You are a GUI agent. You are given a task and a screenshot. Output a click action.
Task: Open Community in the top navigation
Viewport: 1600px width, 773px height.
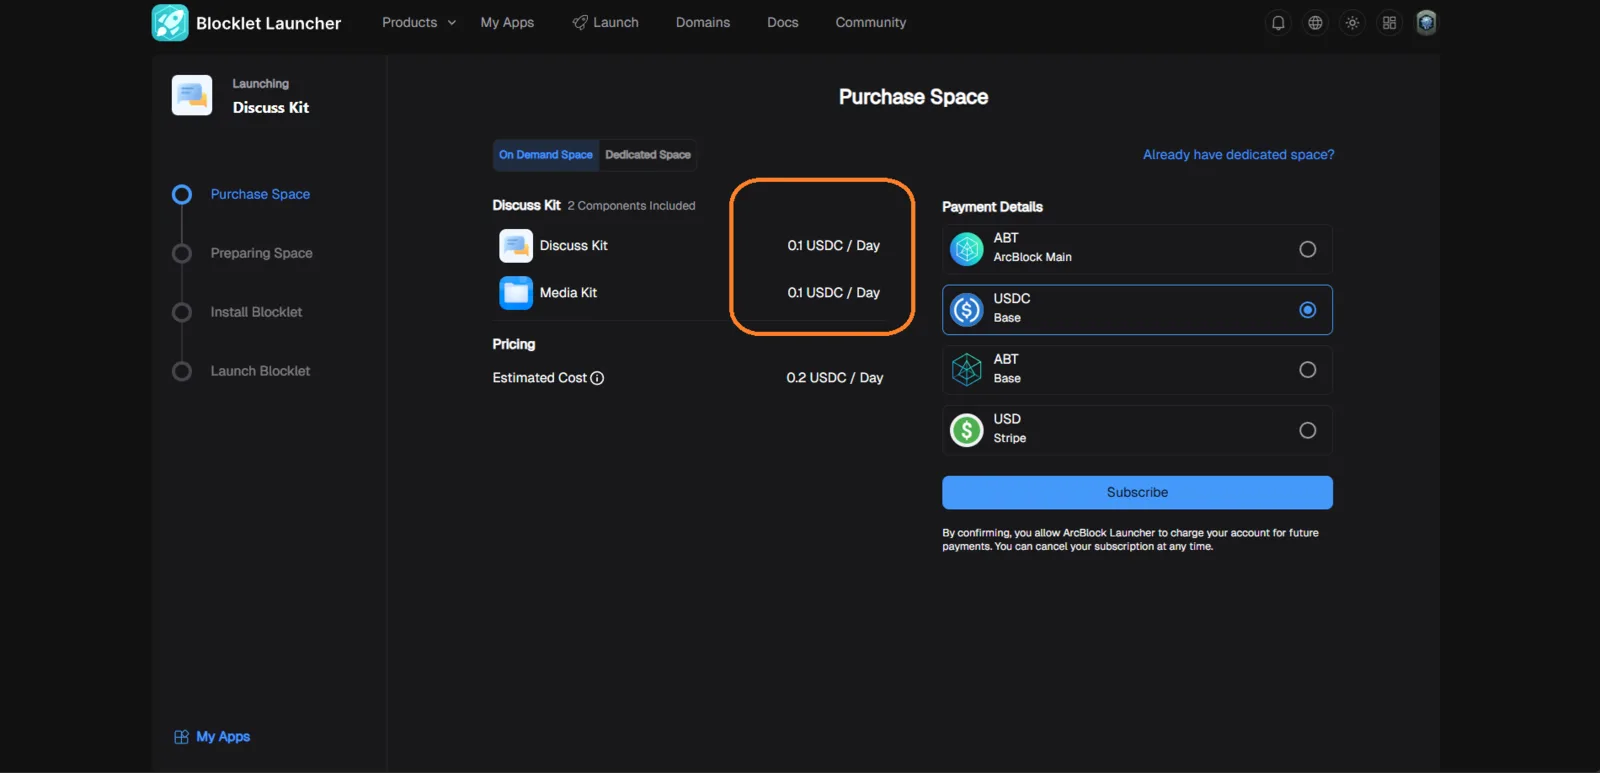pos(871,22)
